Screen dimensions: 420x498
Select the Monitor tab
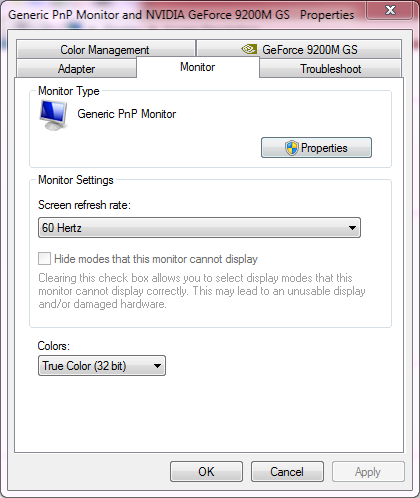point(198,67)
